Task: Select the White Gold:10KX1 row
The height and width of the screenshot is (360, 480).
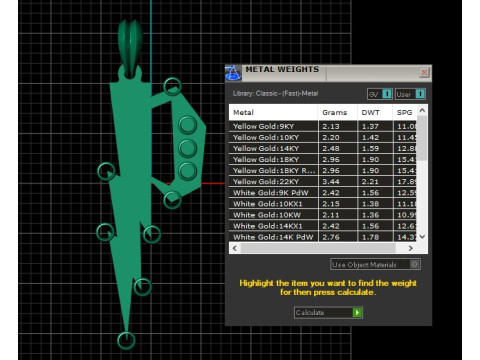Action: [x=323, y=204]
